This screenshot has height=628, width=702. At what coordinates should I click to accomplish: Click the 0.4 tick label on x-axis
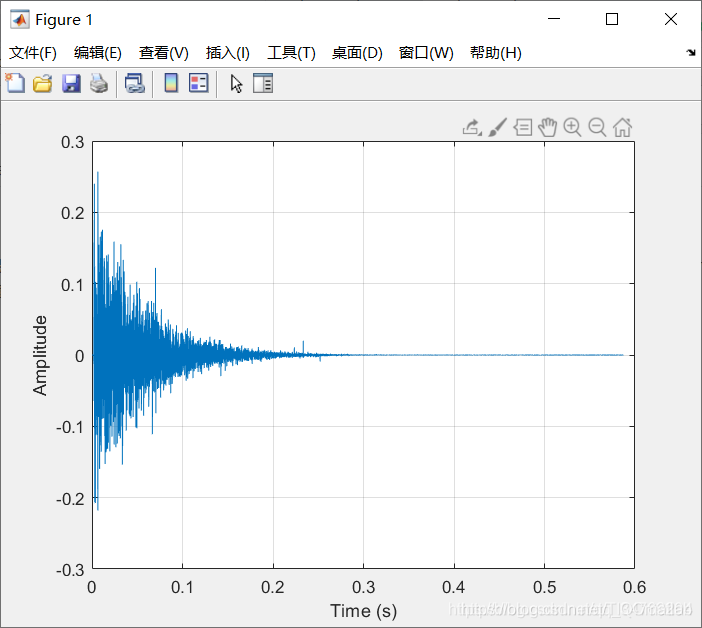454,587
